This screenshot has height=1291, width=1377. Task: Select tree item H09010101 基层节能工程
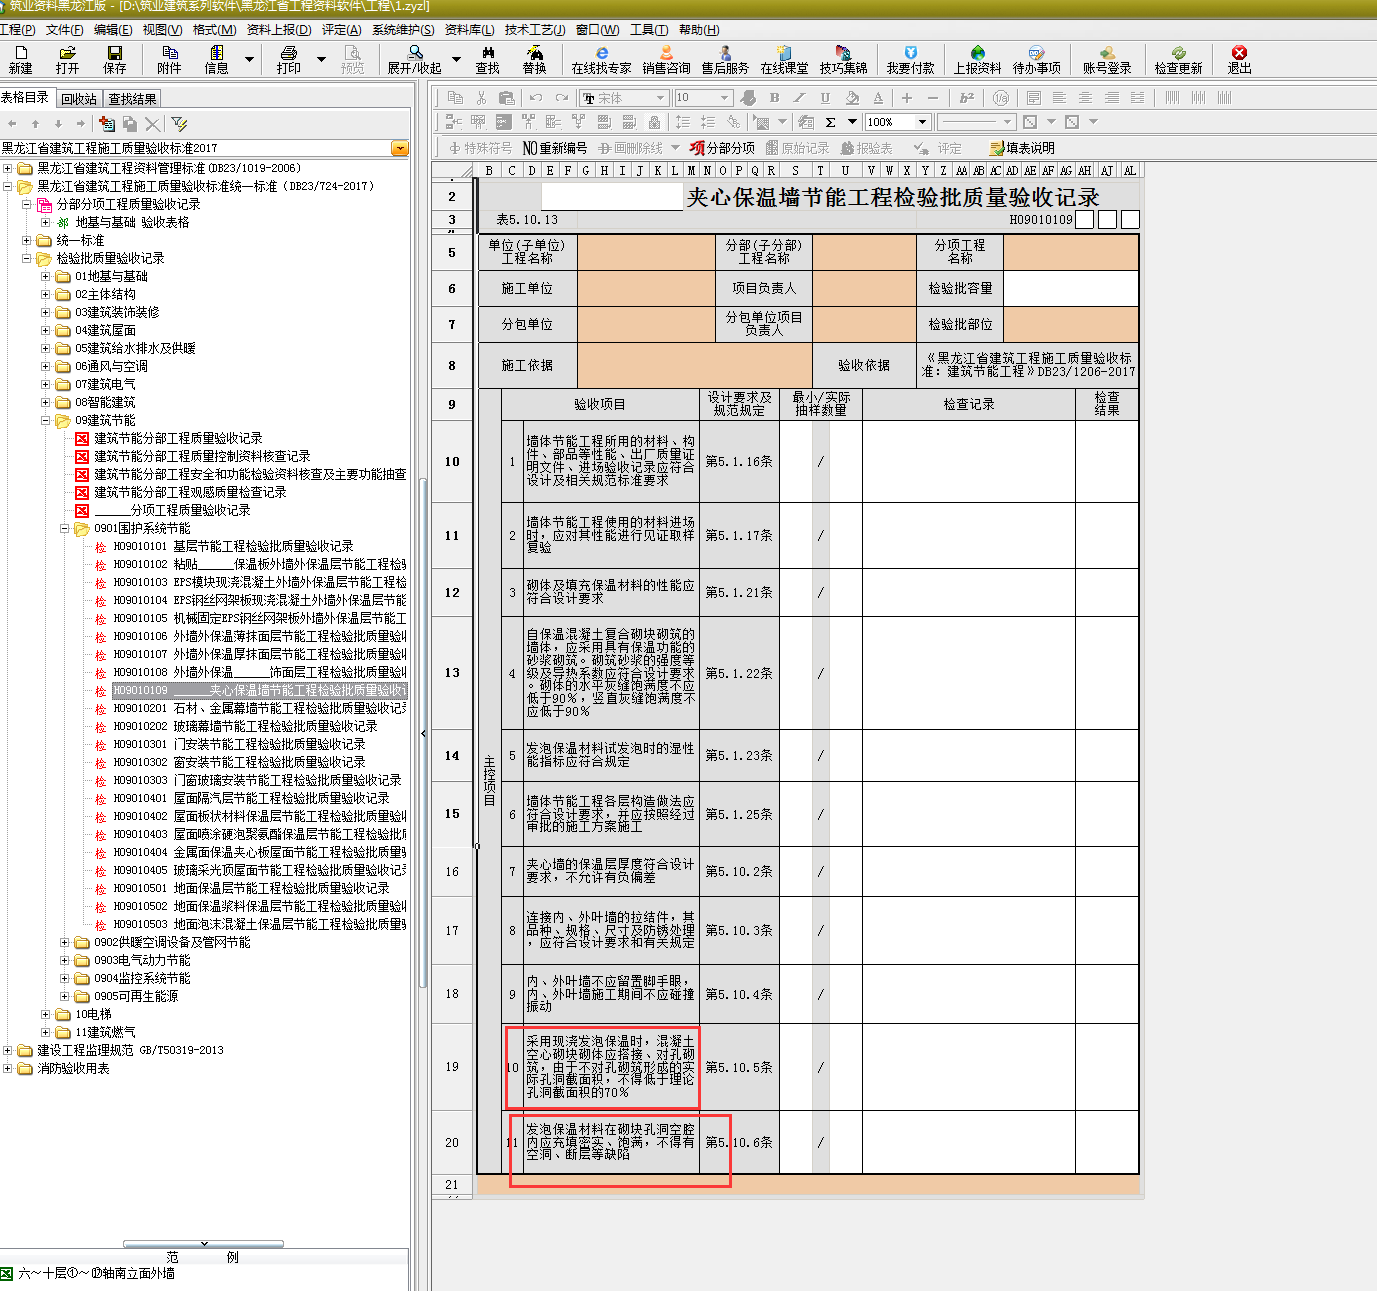tap(233, 547)
